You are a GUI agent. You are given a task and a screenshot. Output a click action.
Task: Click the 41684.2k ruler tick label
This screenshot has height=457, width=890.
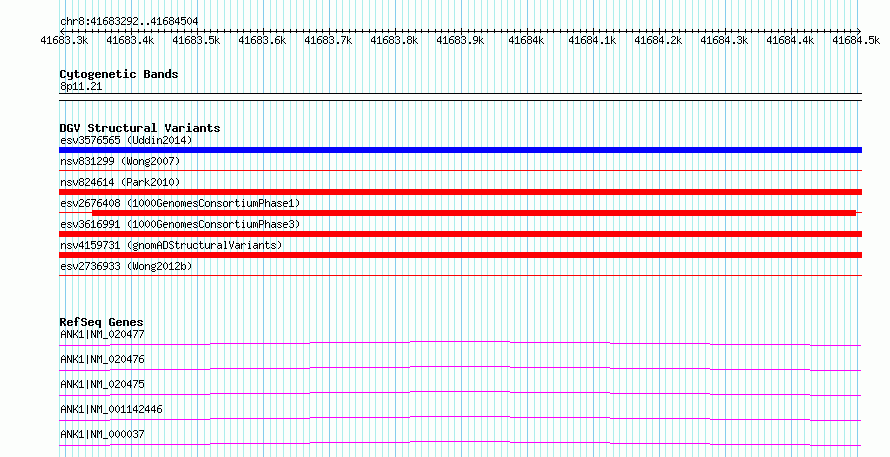(658, 40)
